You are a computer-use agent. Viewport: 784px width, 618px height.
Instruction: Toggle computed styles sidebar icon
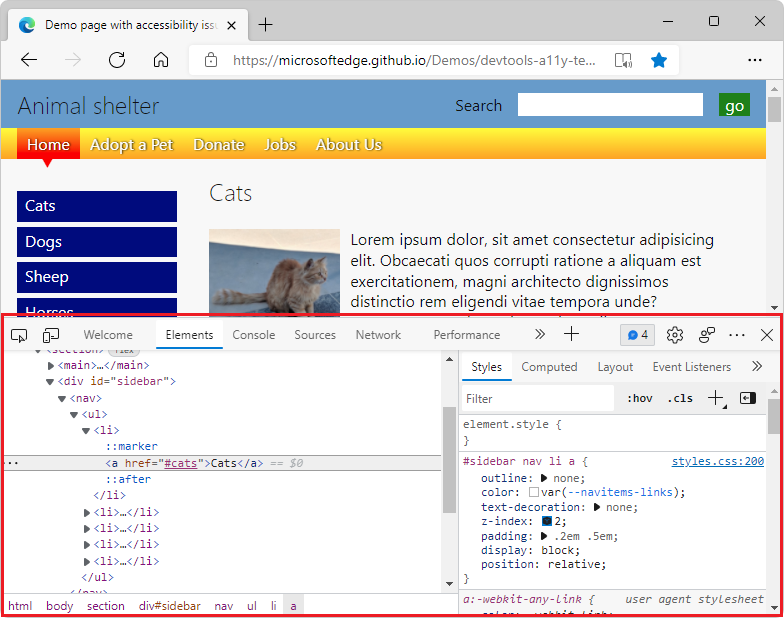748,398
